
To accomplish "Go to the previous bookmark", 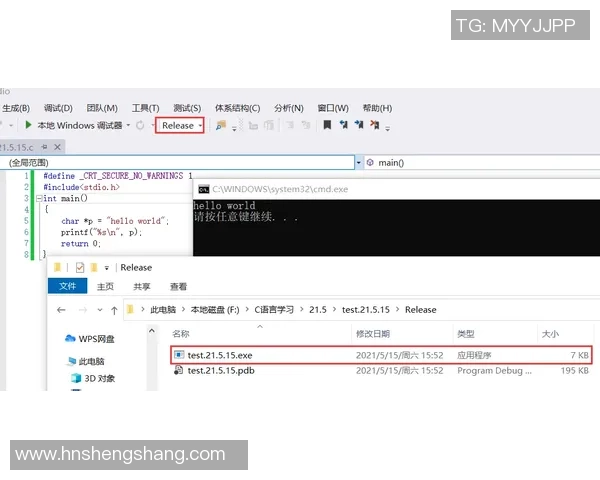I will click(344, 125).
